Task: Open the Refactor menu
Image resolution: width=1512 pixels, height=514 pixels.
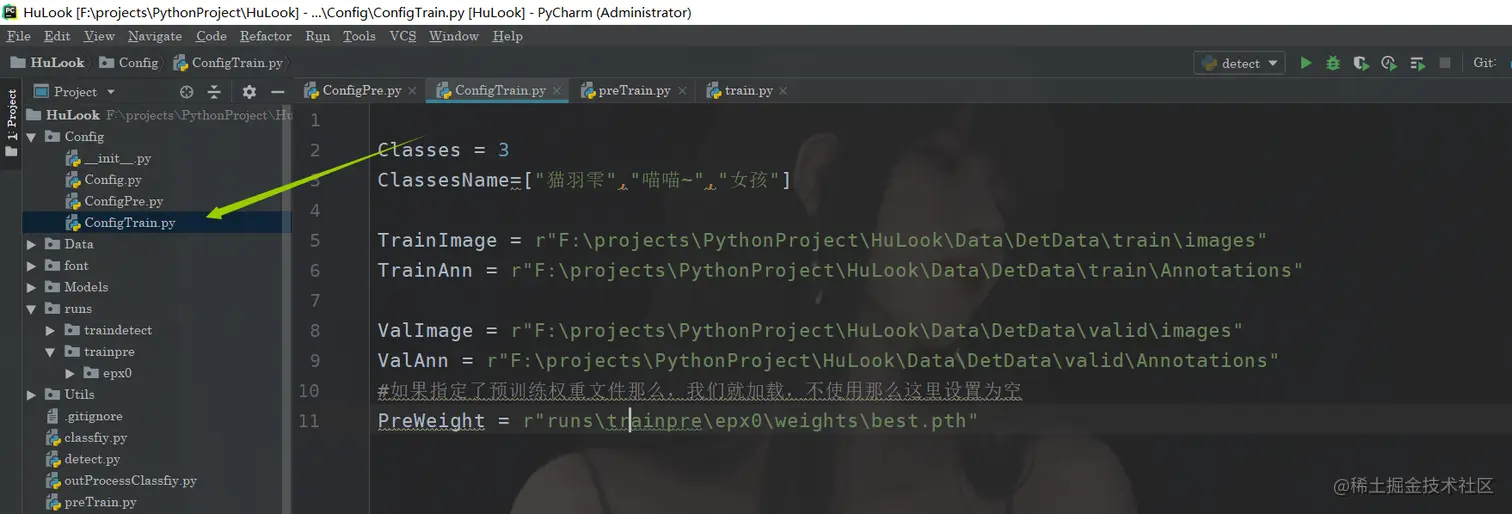Action: [x=266, y=36]
